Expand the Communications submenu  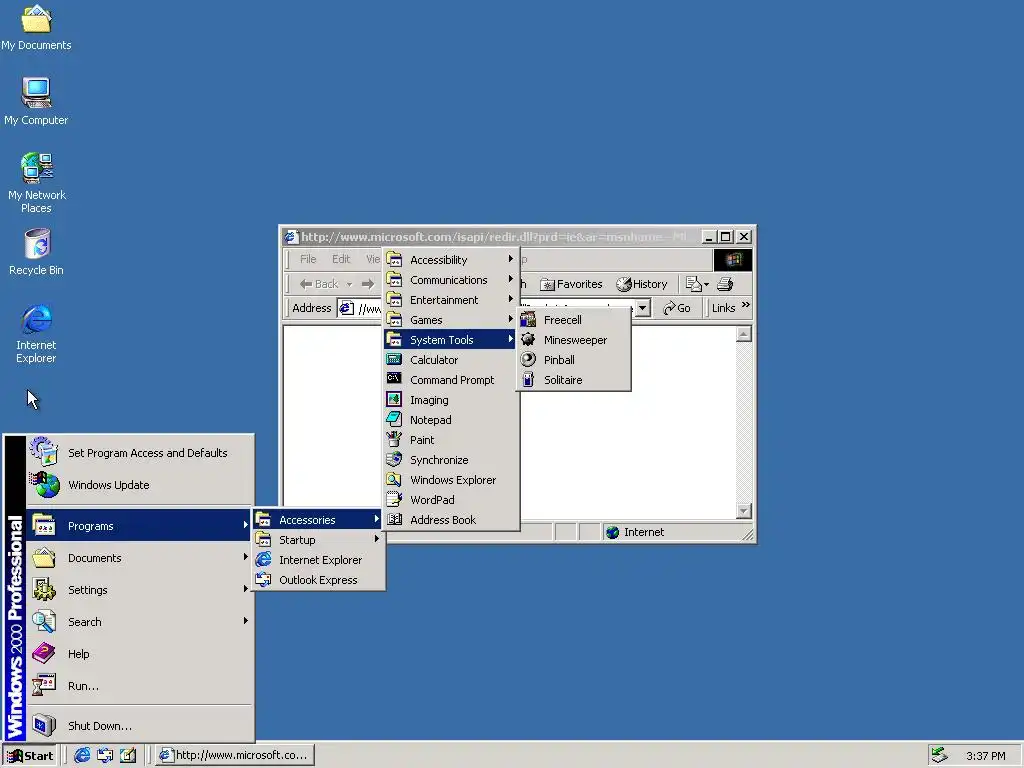(x=451, y=280)
